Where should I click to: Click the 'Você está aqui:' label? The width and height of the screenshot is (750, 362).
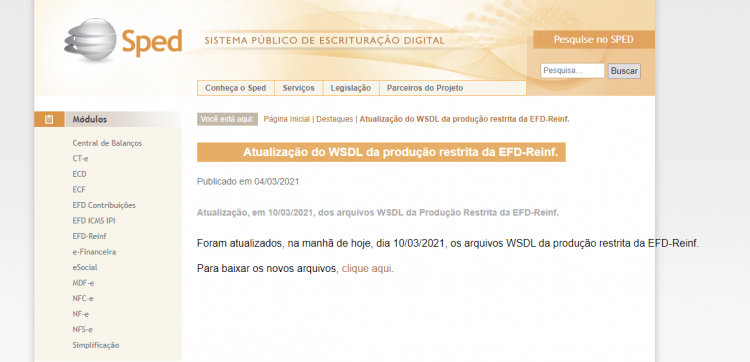point(227,119)
